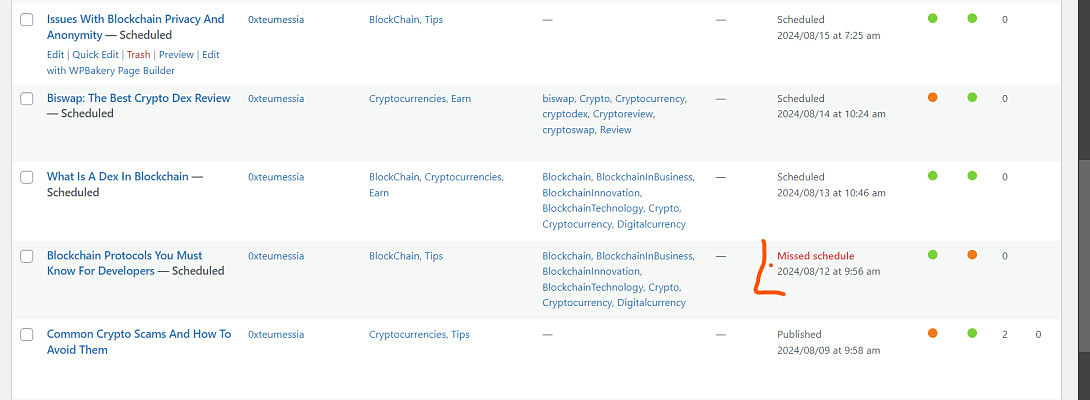1090x400 pixels.
Task: Click the green readability dot on the Biswap row
Action: pyautogui.click(x=971, y=97)
